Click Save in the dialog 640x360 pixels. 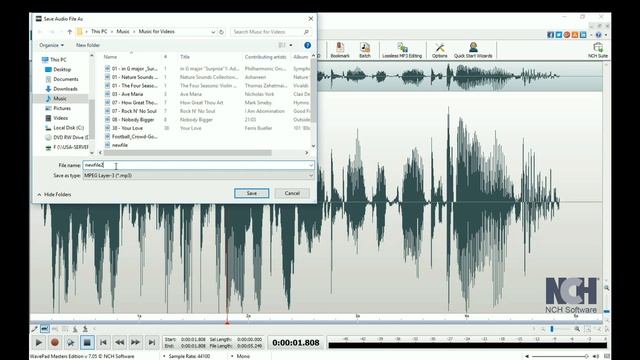click(x=251, y=193)
